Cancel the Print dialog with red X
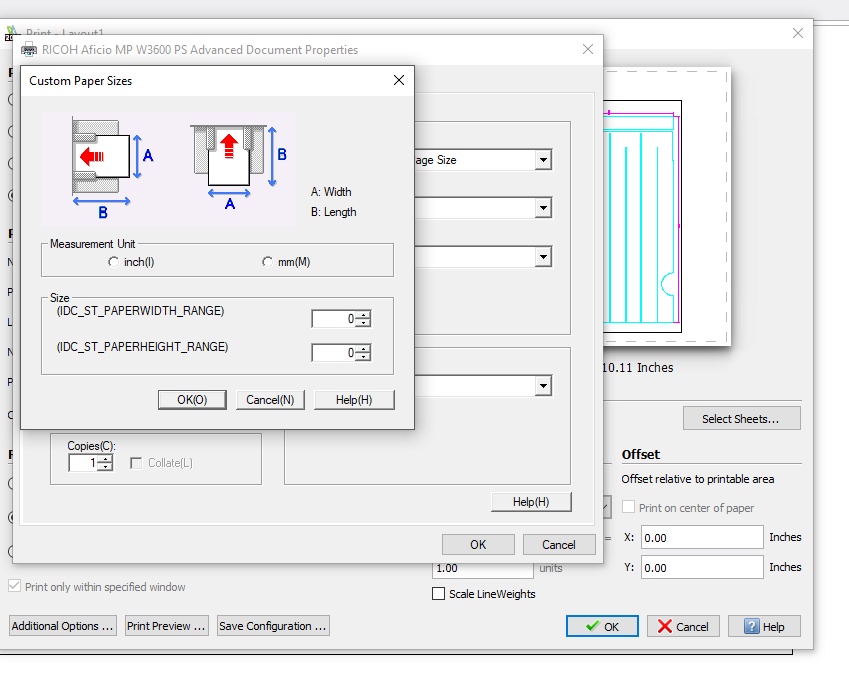Image resolution: width=849 pixels, height=677 pixels. [x=683, y=627]
